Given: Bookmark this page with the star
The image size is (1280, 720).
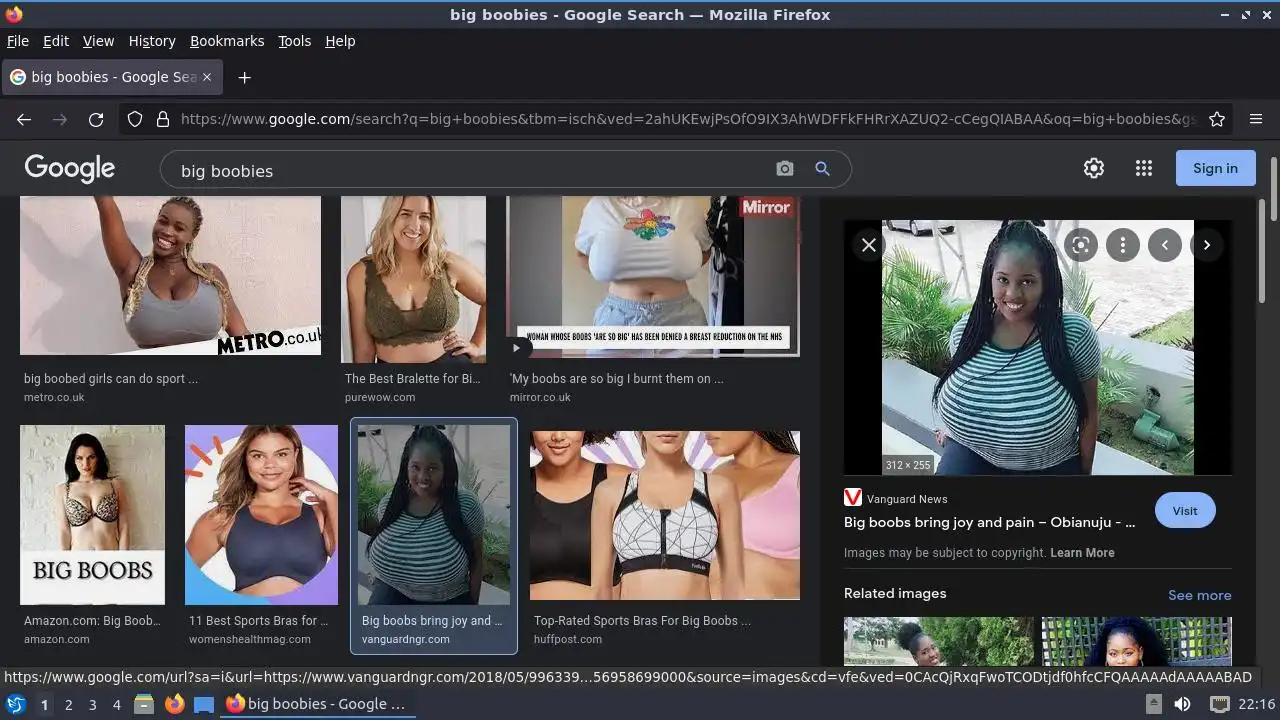Looking at the screenshot, I should pyautogui.click(x=1217, y=119).
